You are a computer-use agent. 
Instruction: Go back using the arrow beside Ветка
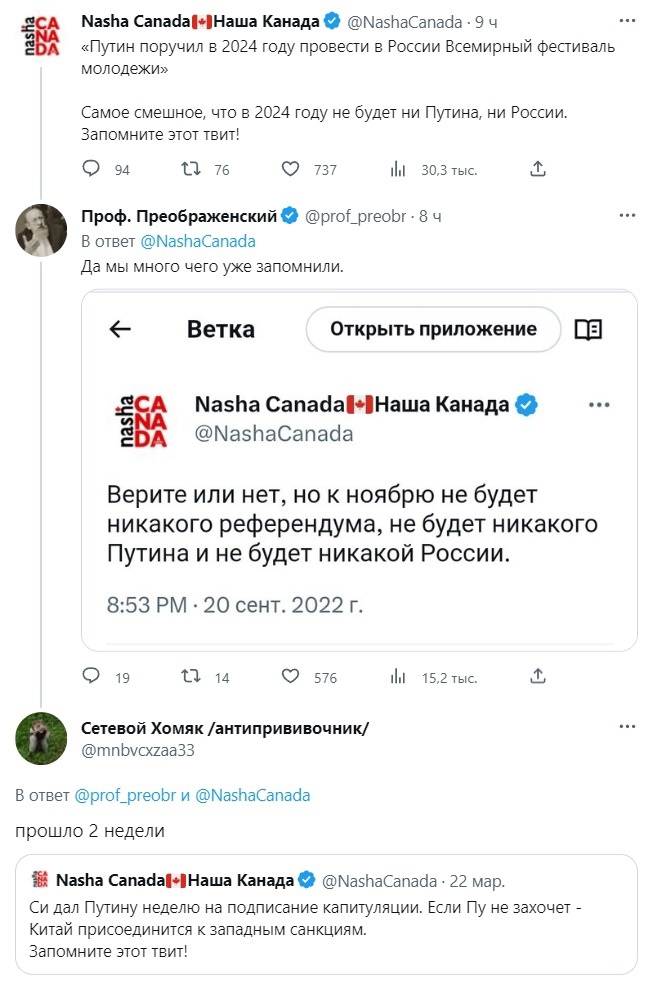click(x=120, y=330)
